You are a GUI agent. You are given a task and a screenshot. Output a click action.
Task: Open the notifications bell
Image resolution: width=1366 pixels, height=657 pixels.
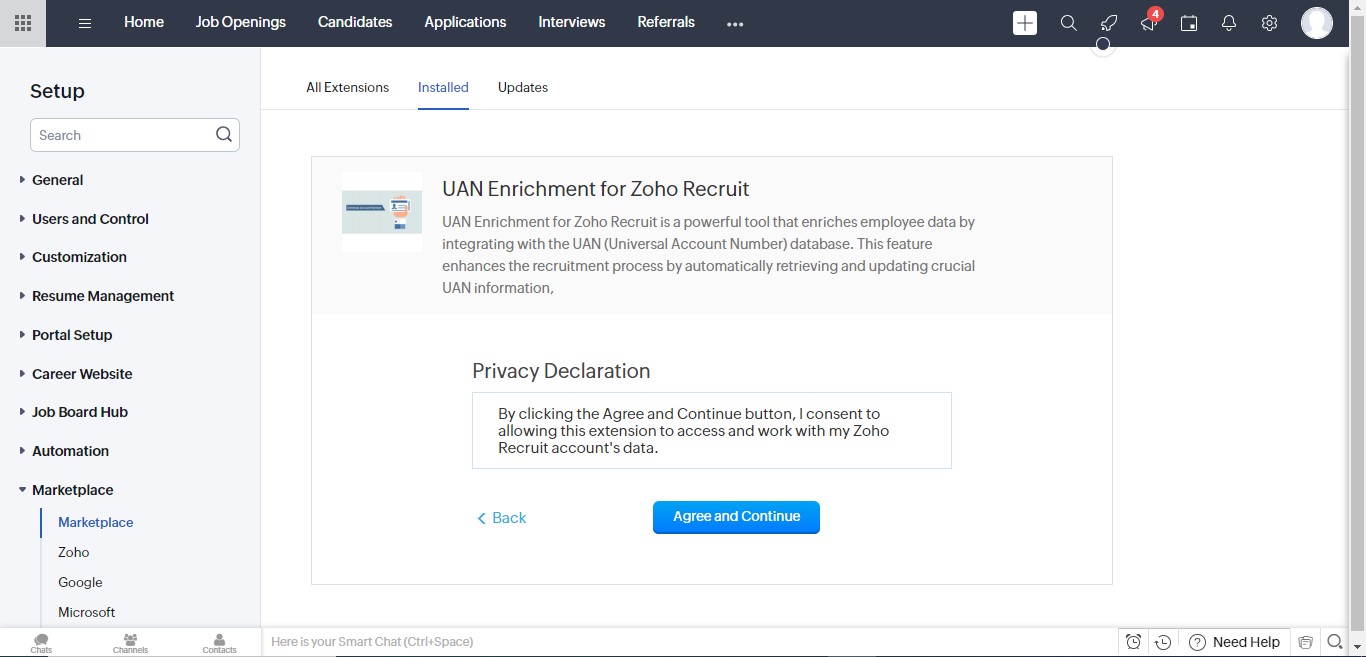click(1229, 23)
